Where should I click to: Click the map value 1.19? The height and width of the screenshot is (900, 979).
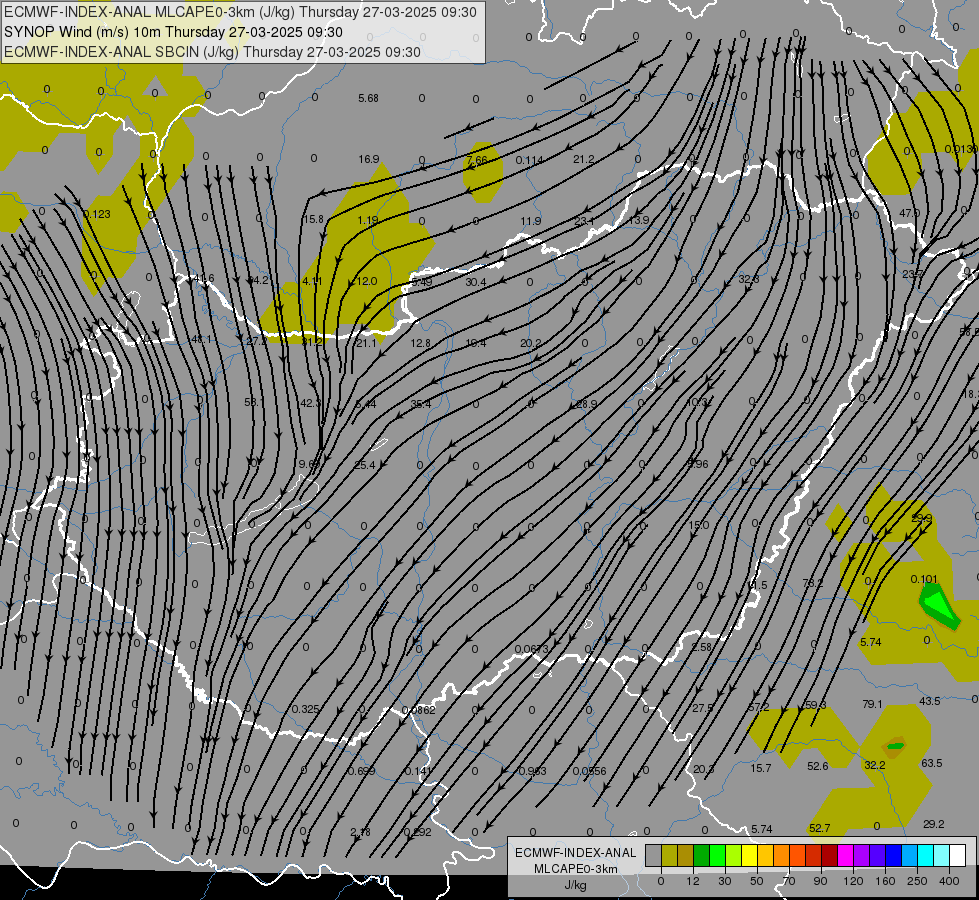[368, 220]
